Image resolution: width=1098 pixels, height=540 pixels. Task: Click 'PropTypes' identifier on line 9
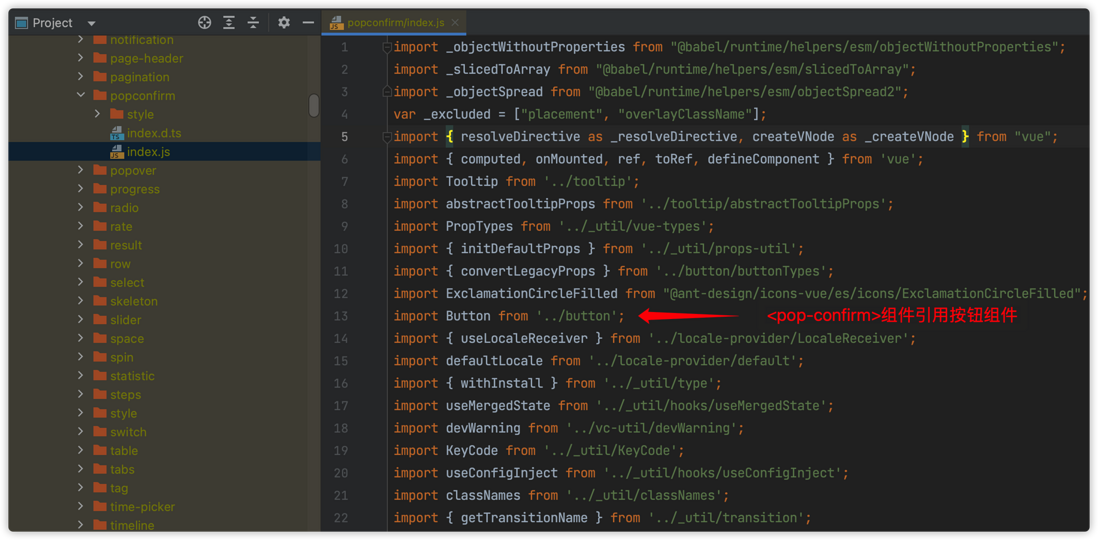(x=480, y=226)
